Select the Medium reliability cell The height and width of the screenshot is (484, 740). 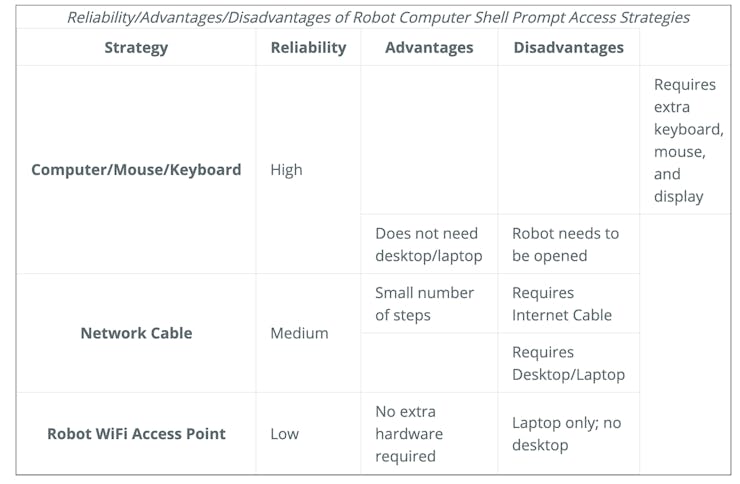point(299,333)
